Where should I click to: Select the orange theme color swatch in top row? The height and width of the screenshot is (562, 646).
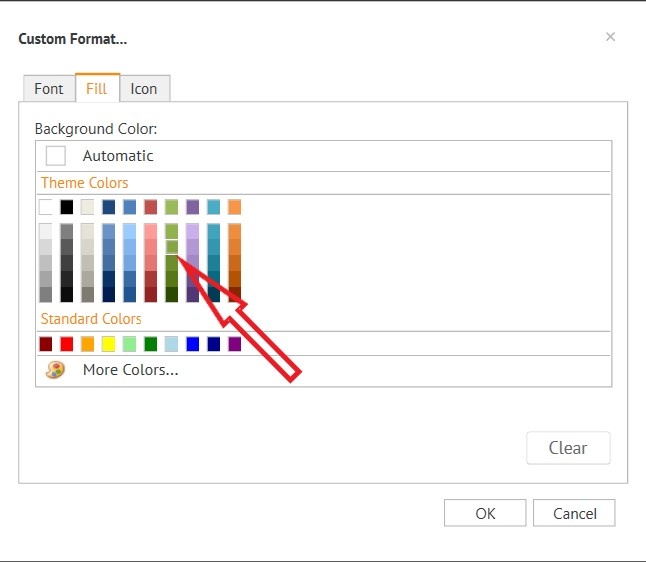(234, 207)
